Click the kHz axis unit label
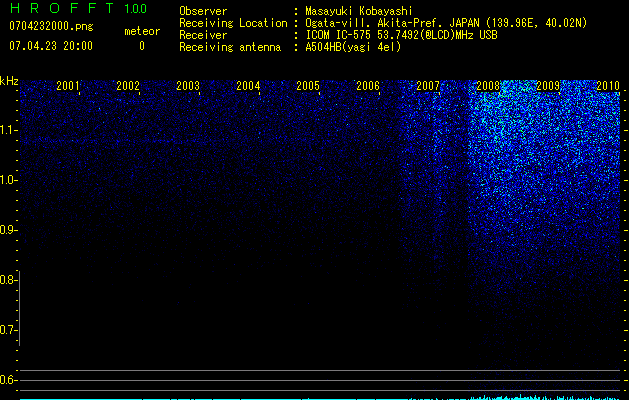The height and width of the screenshot is (400, 629). [x=9, y=81]
